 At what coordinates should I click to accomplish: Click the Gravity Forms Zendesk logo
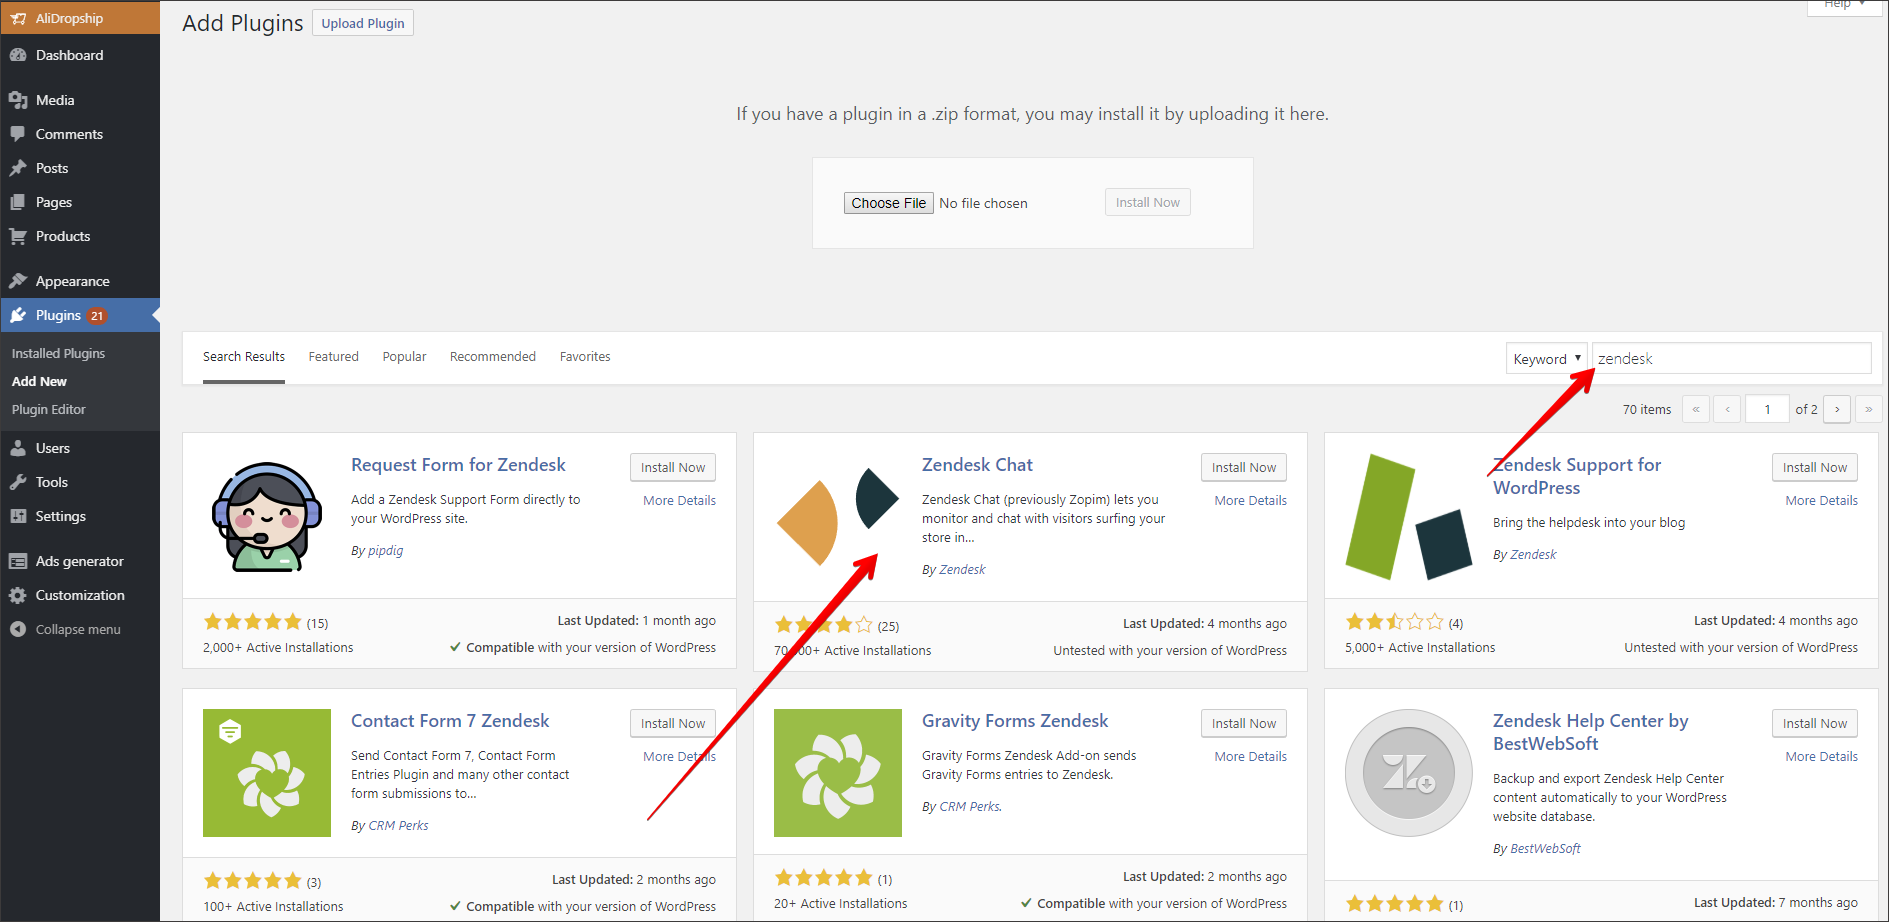tap(838, 773)
